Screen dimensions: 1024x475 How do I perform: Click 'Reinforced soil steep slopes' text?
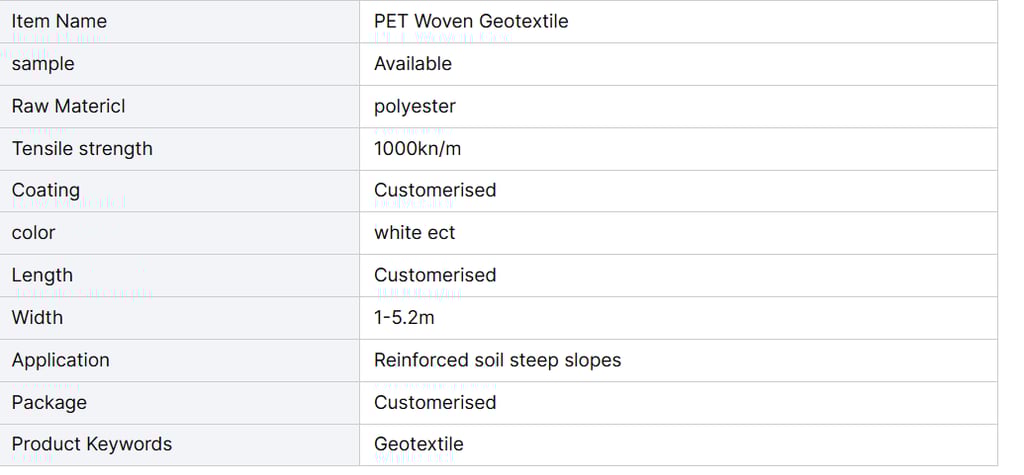pyautogui.click(x=497, y=361)
